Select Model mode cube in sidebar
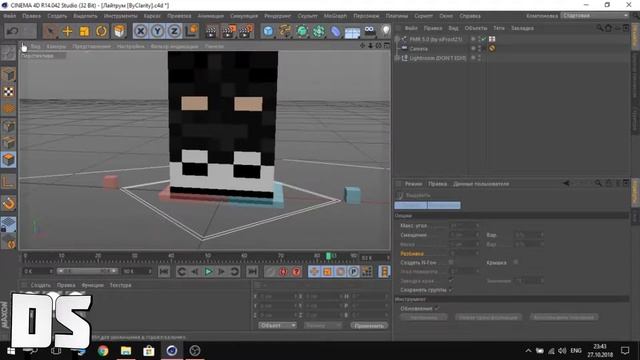 coord(9,75)
